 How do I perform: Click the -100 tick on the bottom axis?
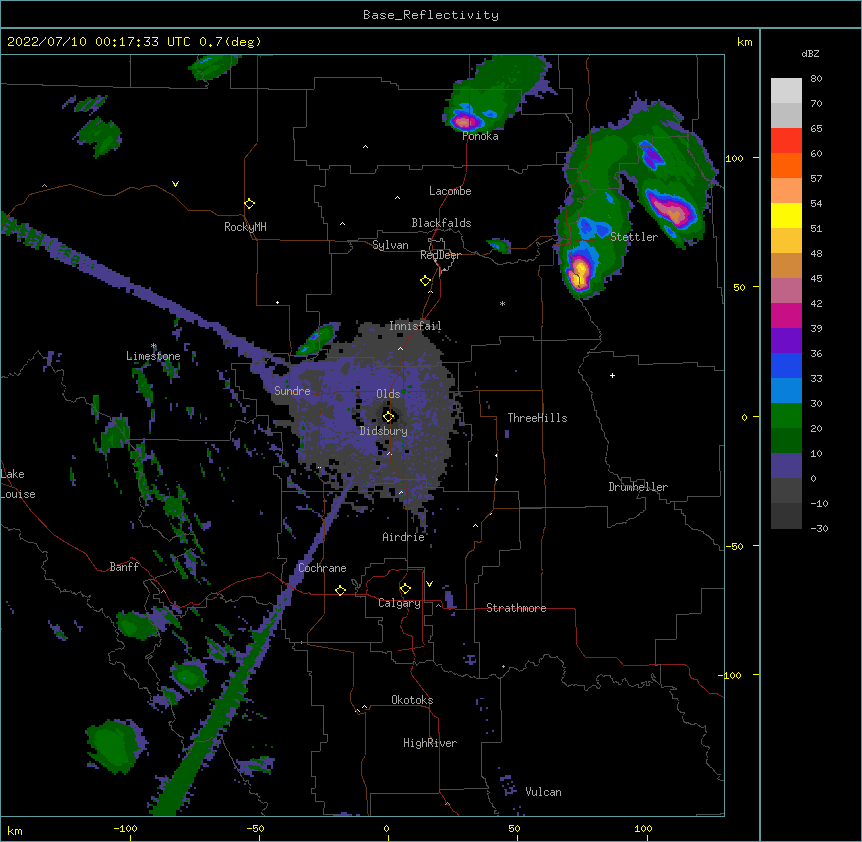[x=126, y=828]
